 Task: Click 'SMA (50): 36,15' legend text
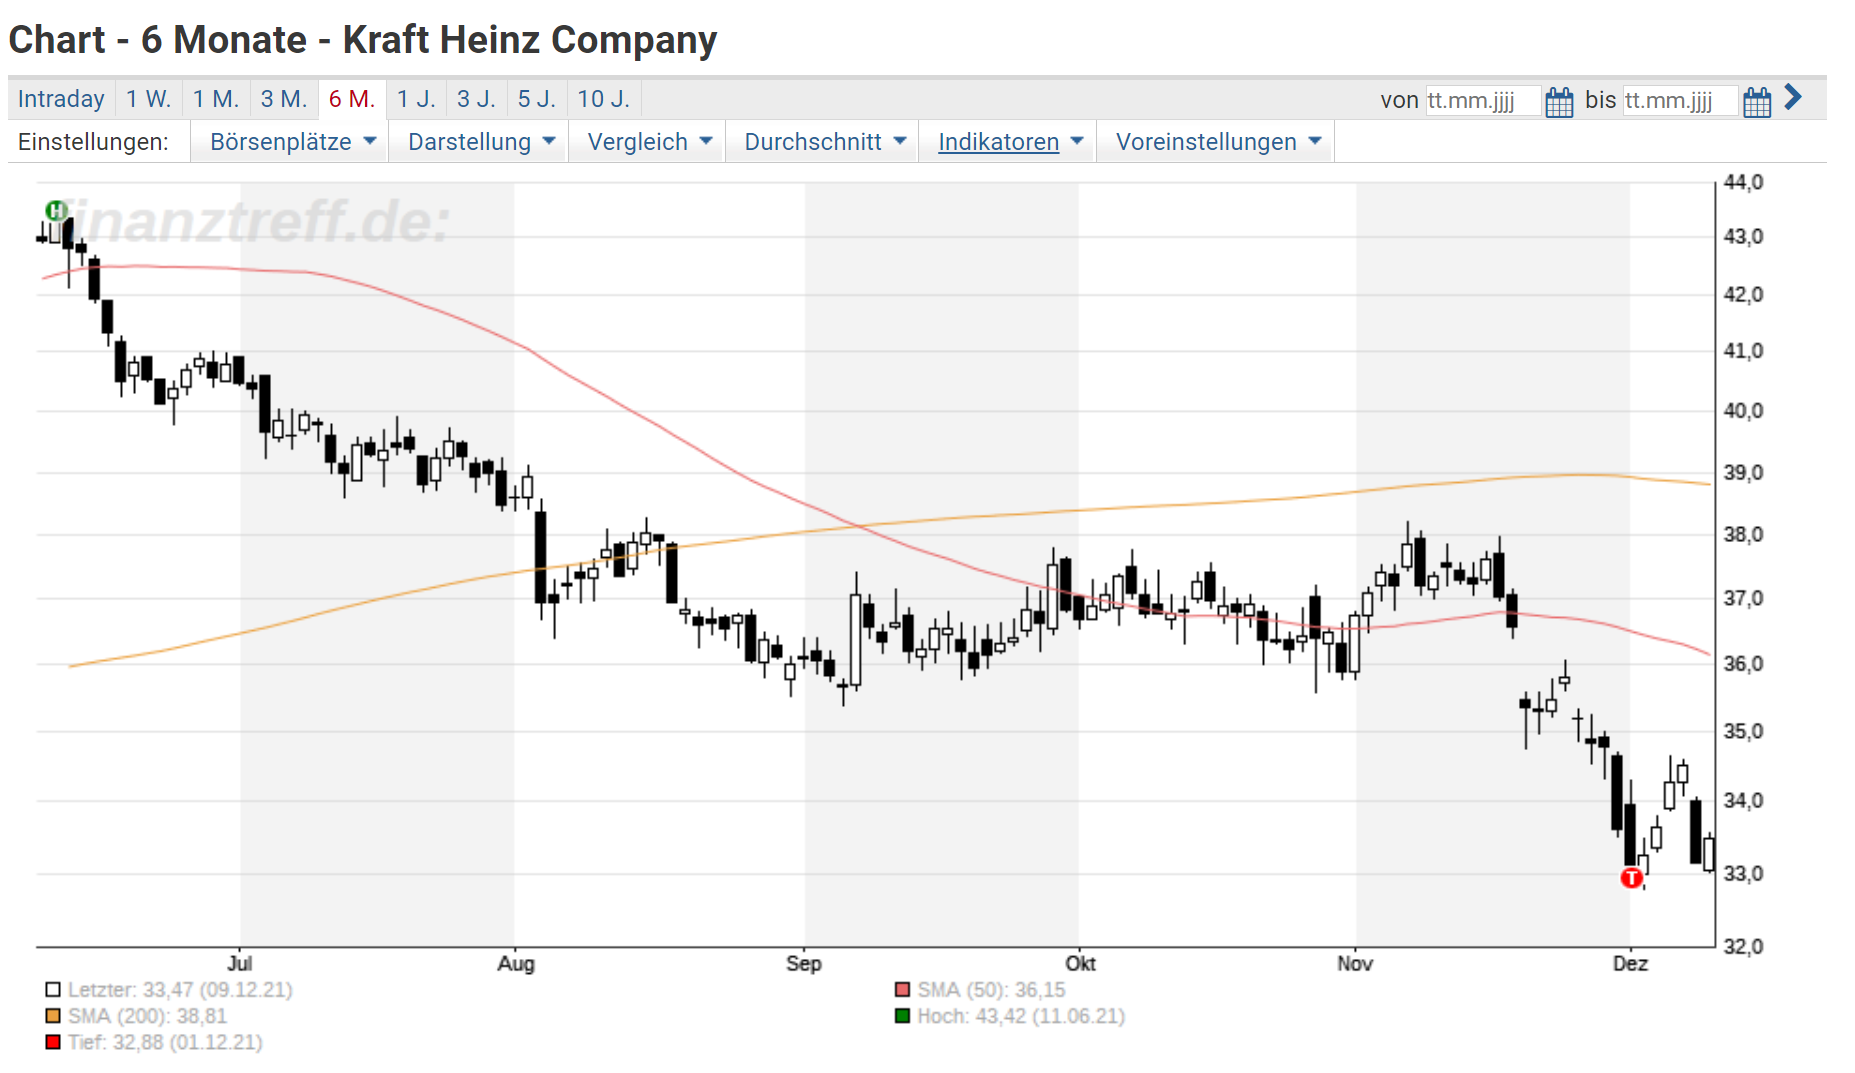point(991,990)
